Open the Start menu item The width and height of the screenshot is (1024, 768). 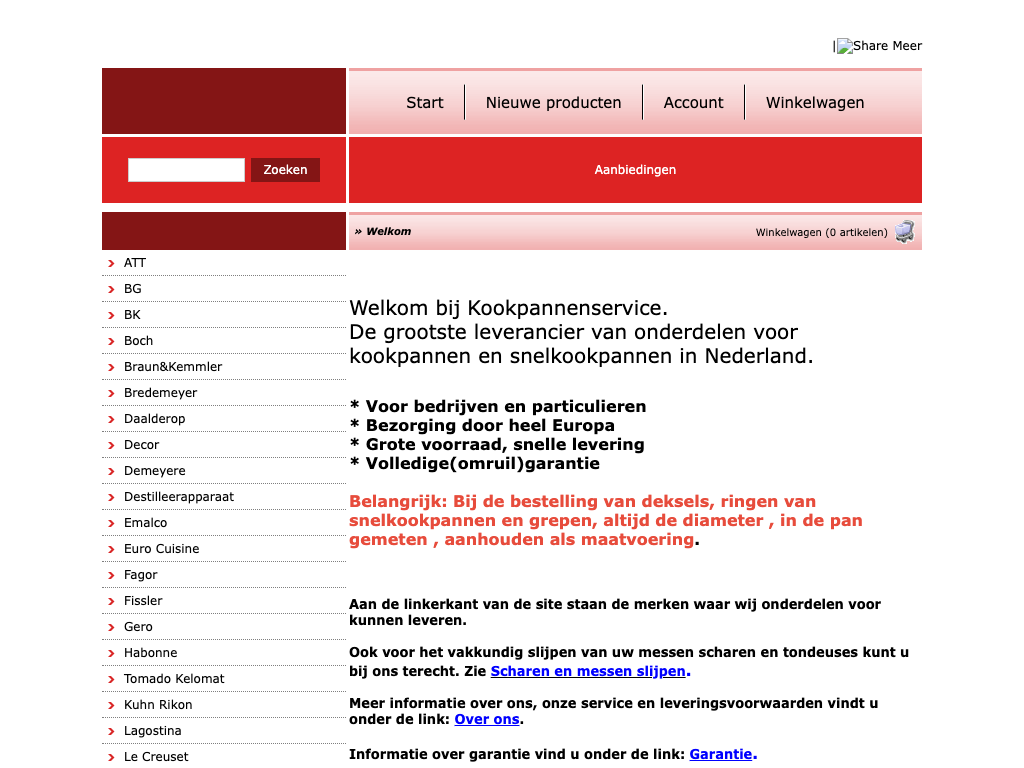pyautogui.click(x=424, y=102)
